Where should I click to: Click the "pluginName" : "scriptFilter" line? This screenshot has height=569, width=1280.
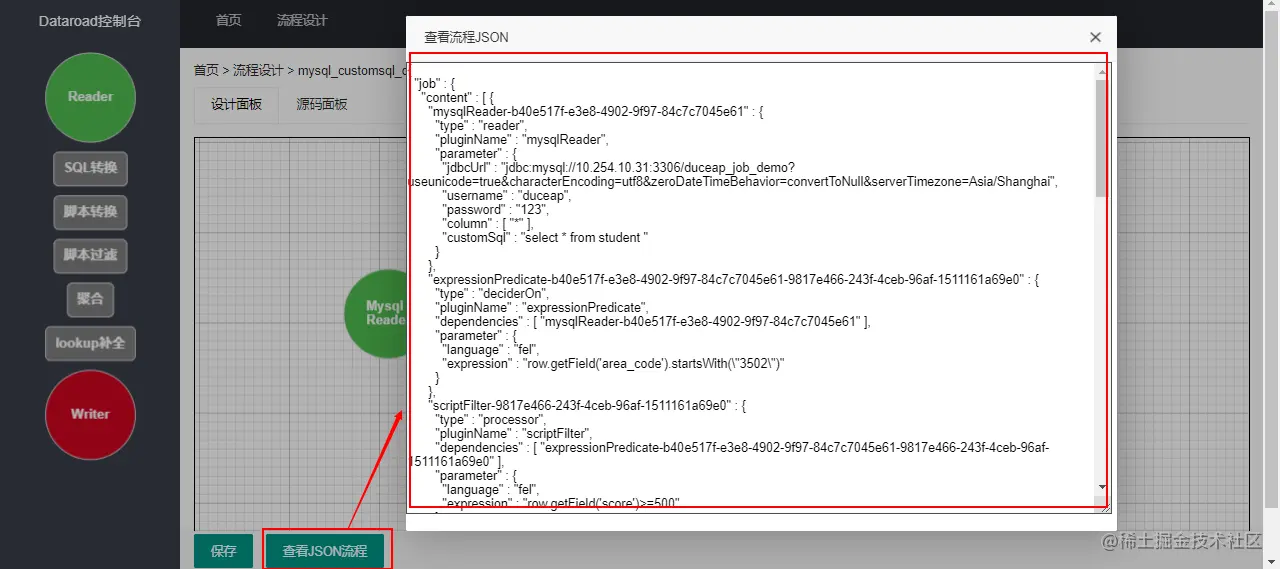tap(513, 434)
